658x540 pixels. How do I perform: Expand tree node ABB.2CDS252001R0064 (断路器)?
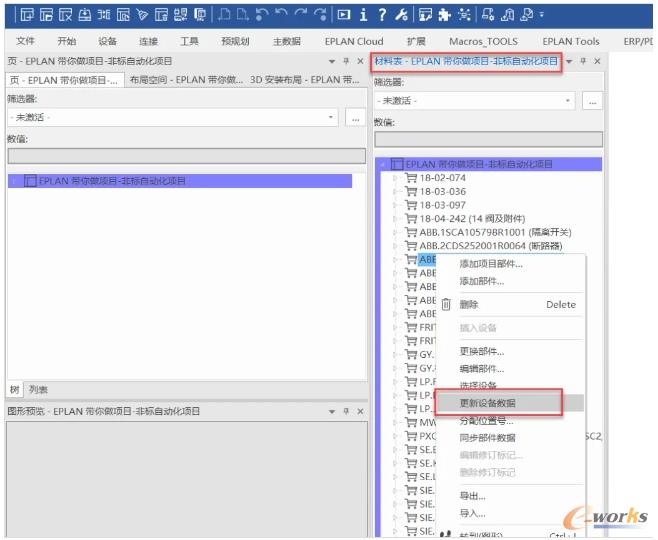point(395,246)
